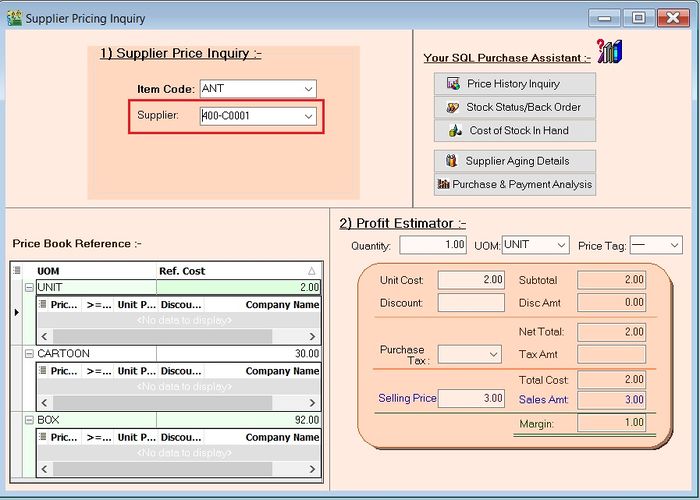Image resolution: width=700 pixels, height=500 pixels.
Task: Open Stock Status/Back Order report
Action: (515, 107)
